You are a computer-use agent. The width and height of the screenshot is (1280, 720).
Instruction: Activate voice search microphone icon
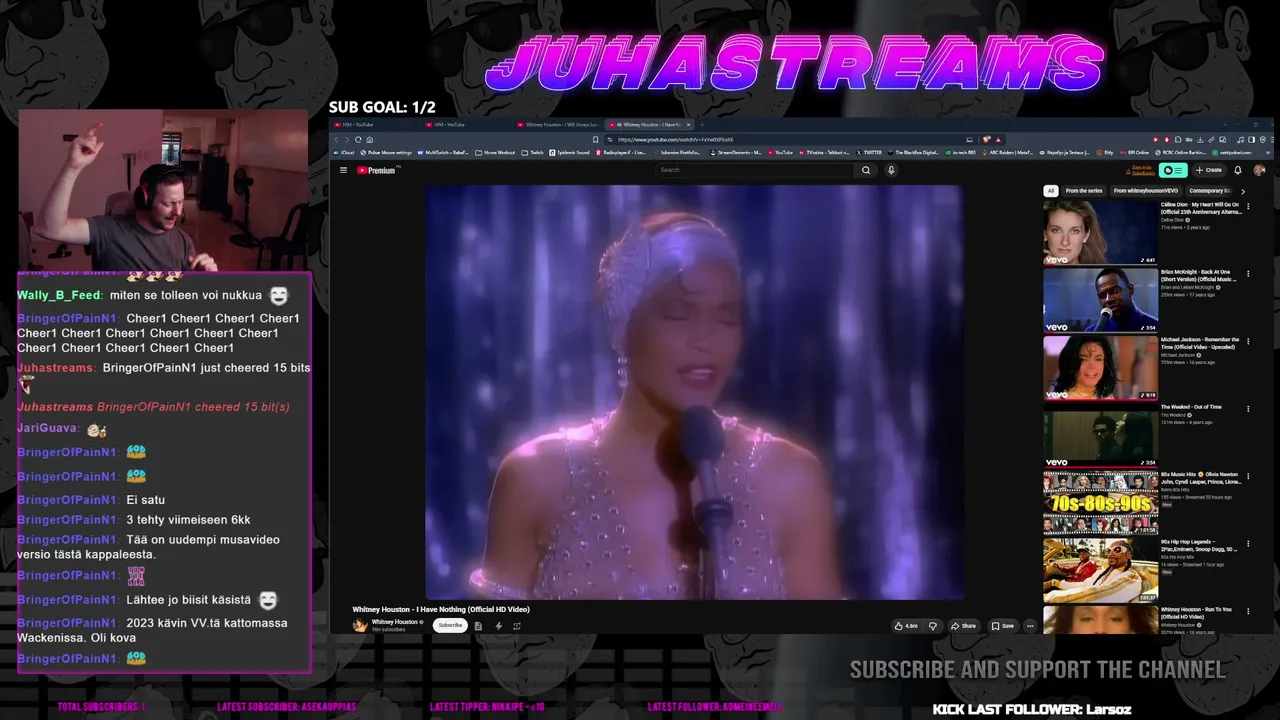click(x=891, y=170)
